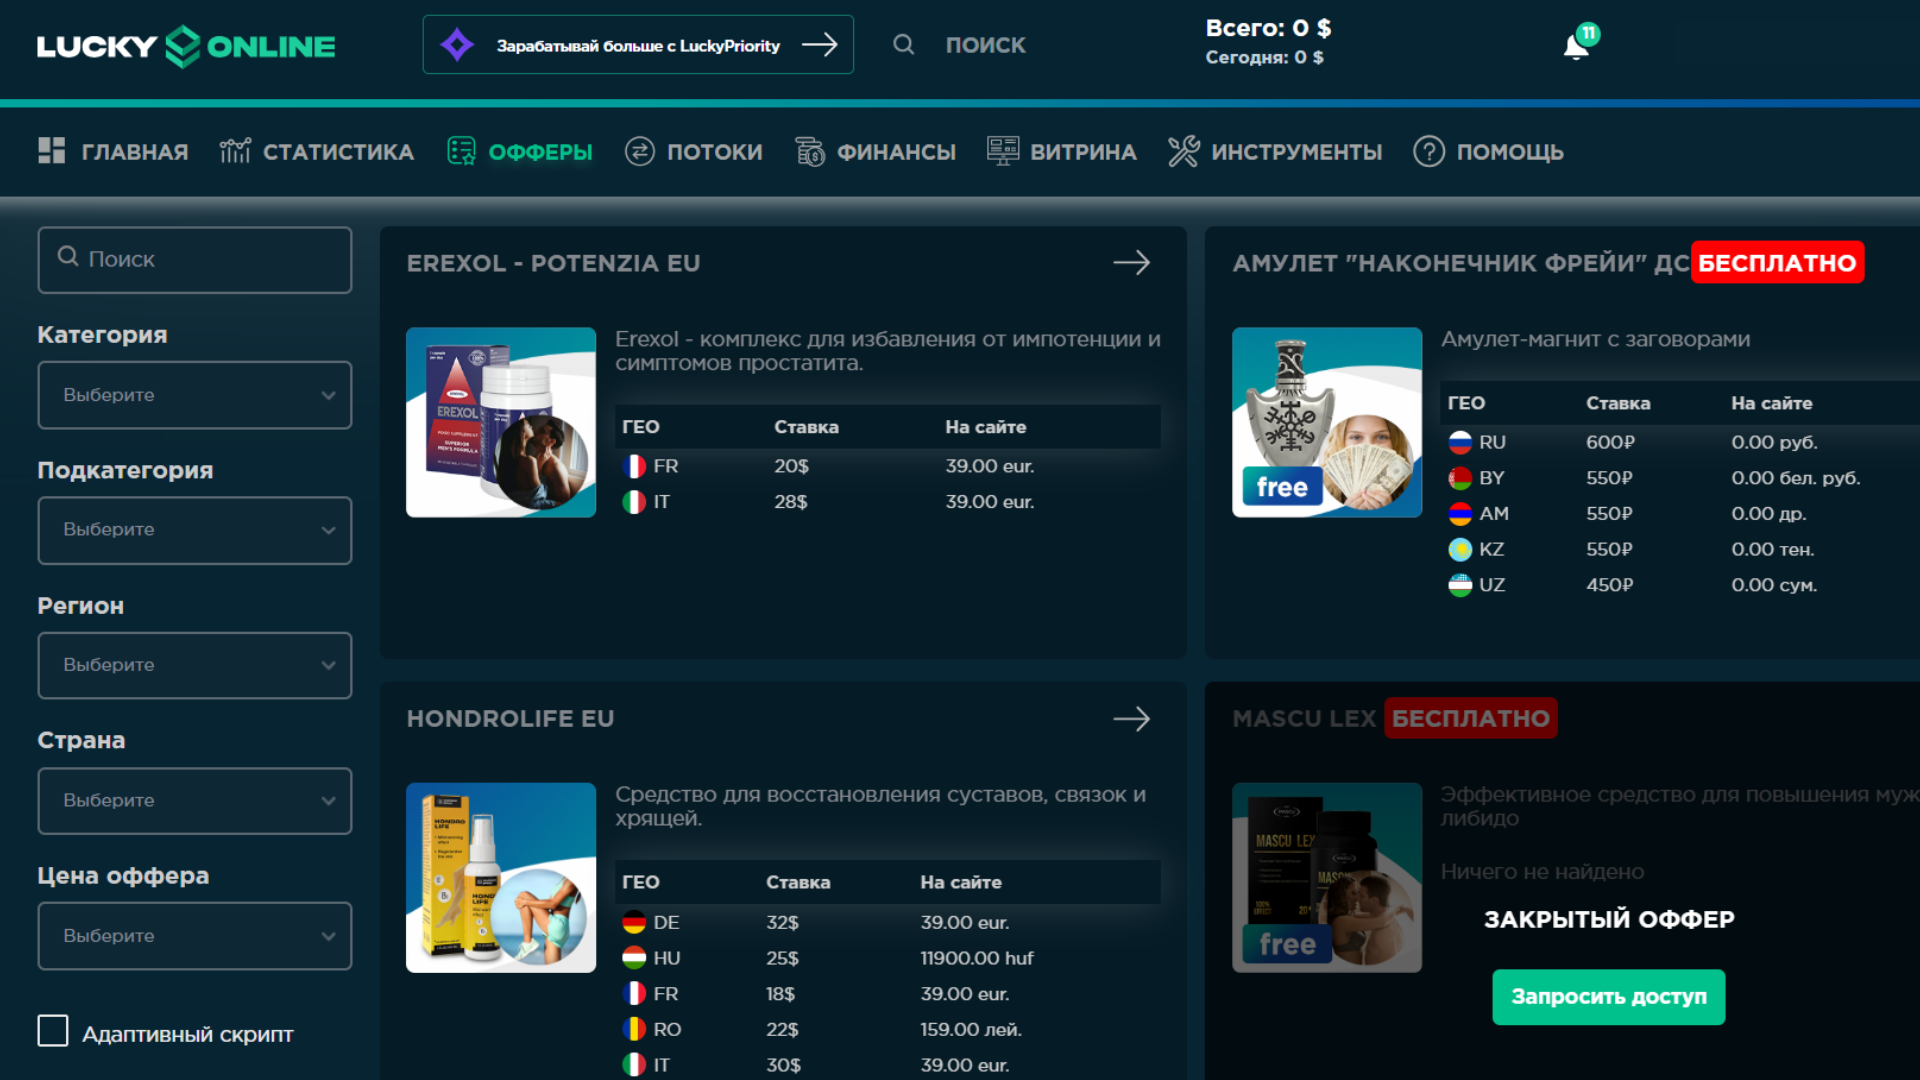The height and width of the screenshot is (1080, 1920).
Task: Open the Регион dropdown
Action: (x=195, y=665)
